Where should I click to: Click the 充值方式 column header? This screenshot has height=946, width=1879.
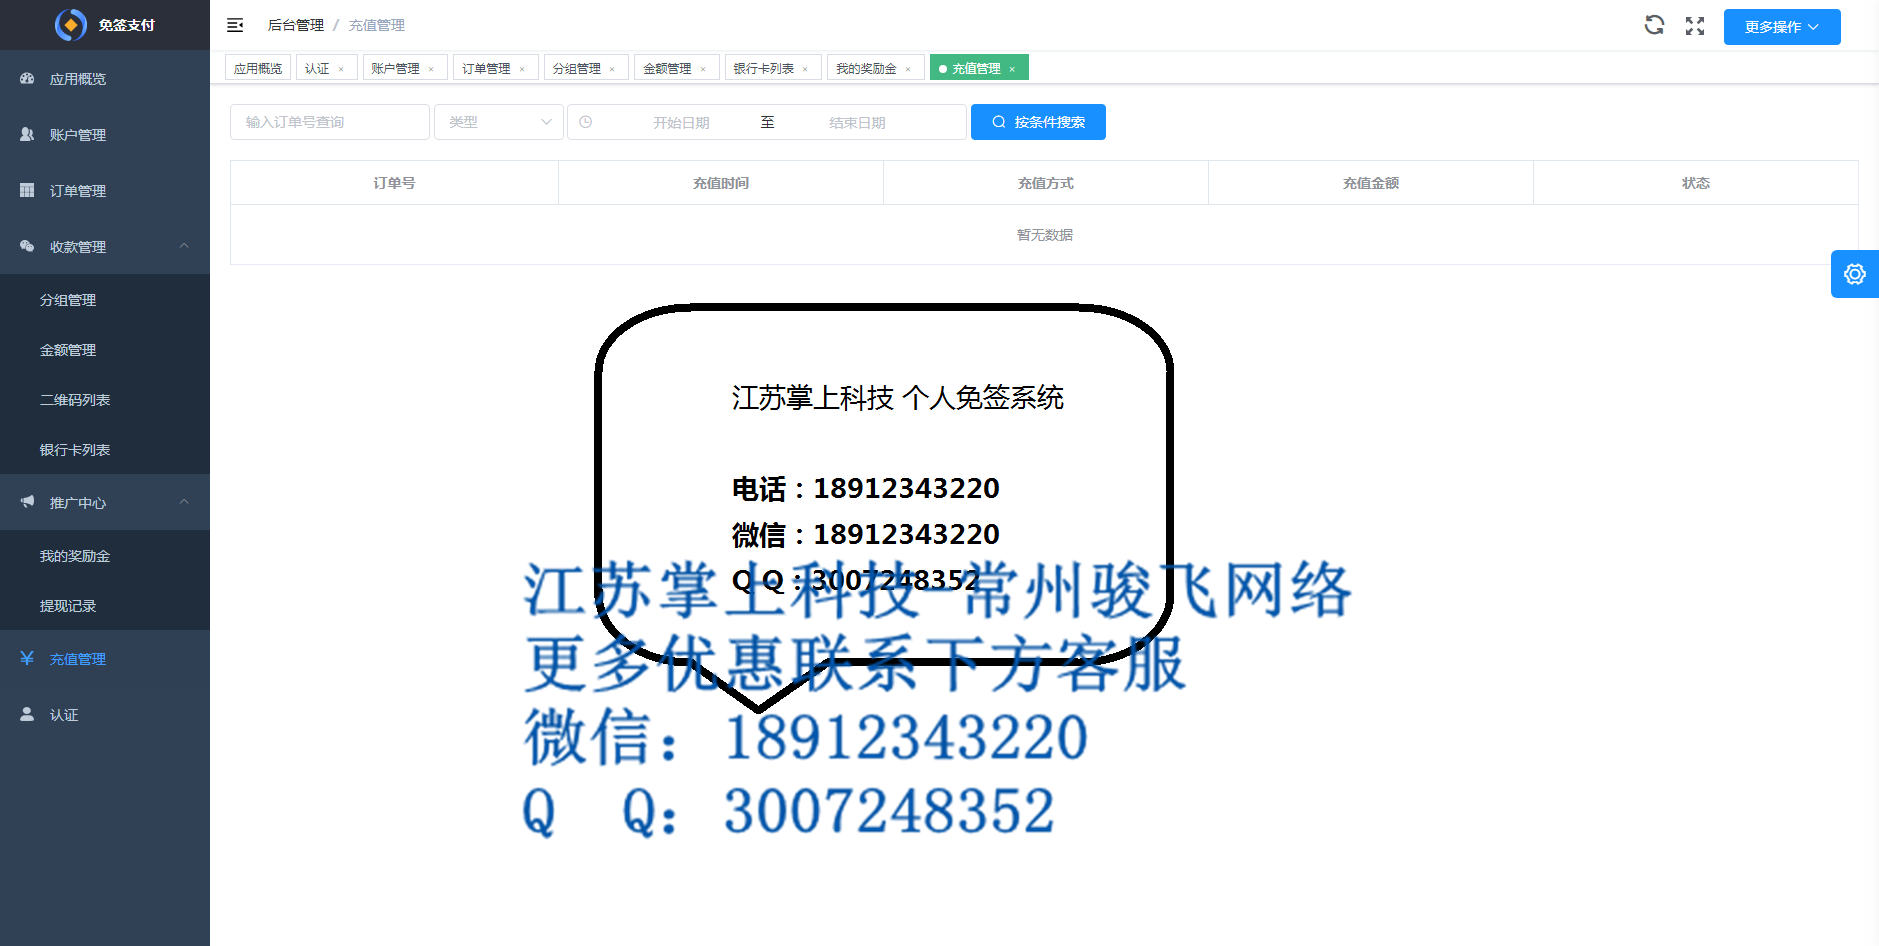pos(1046,183)
